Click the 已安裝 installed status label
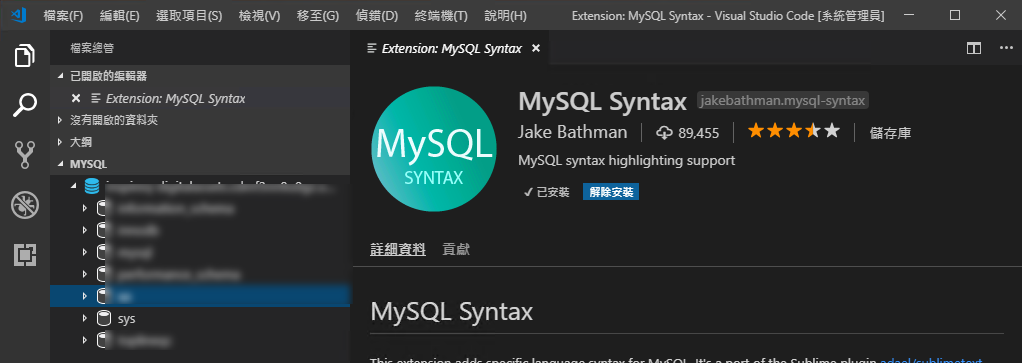Viewport: 1022px width, 363px height. pos(547,192)
